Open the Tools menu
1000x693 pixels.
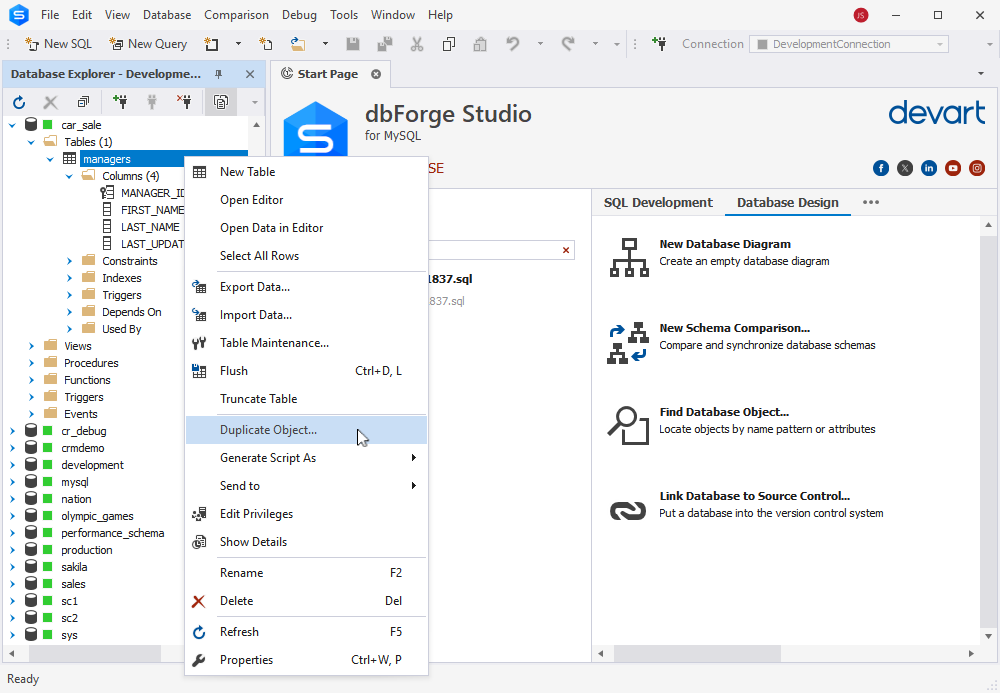click(x=344, y=15)
